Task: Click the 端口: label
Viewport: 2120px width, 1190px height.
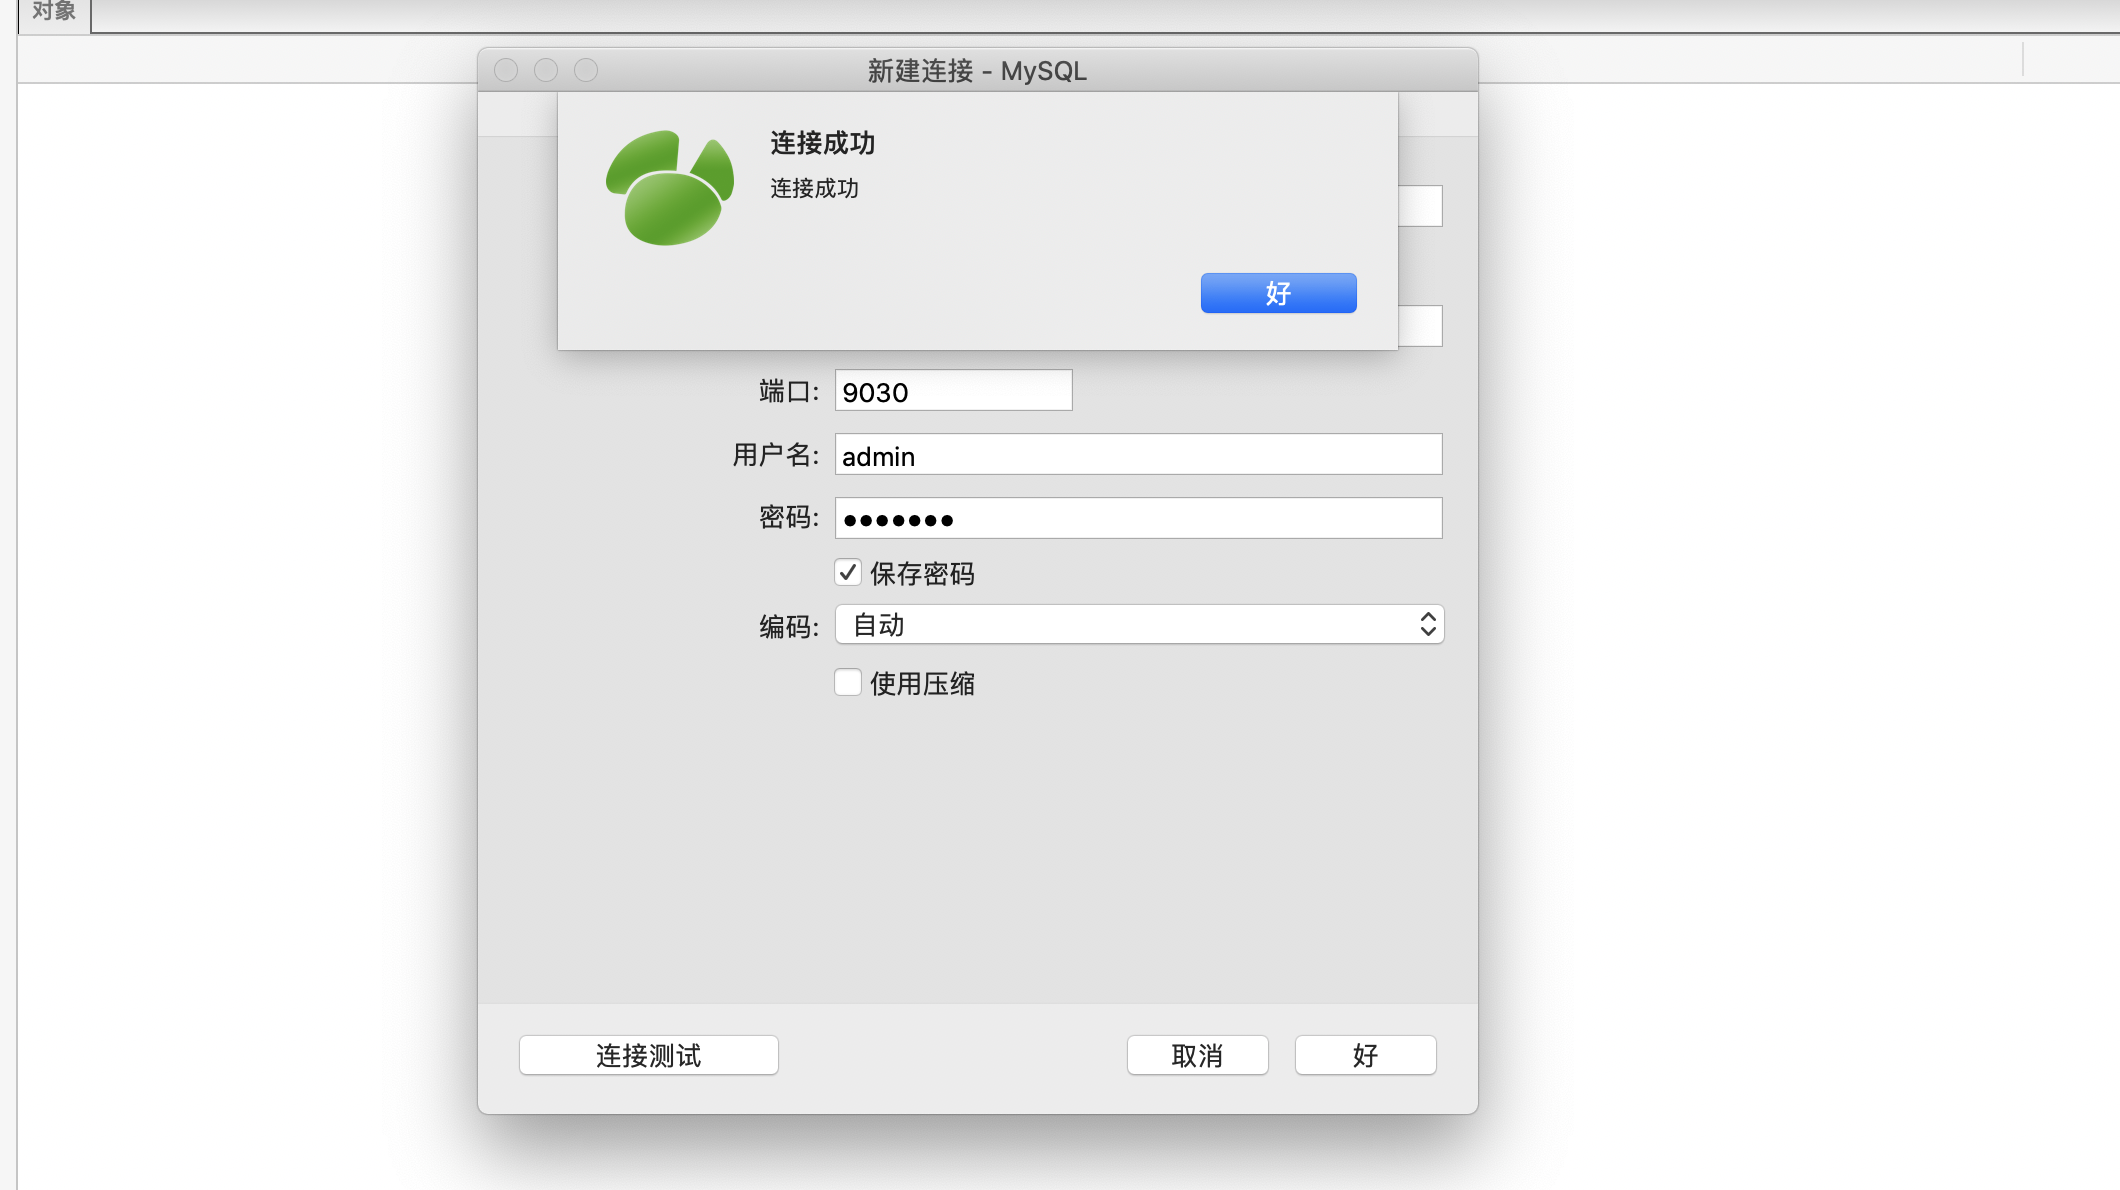Action: [x=789, y=391]
